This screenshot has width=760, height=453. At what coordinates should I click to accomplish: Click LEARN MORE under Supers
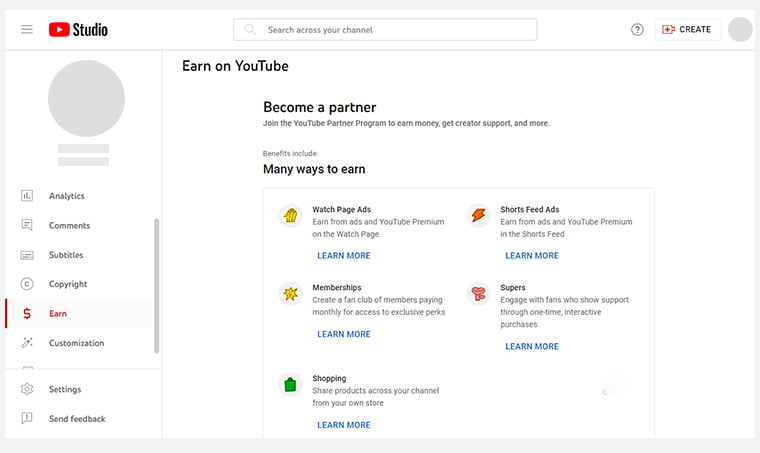[x=532, y=346]
